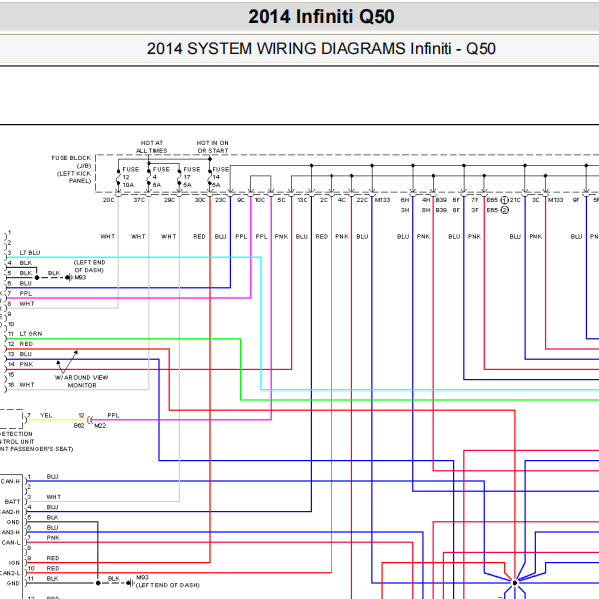Select the B62 M22 connector symbol
The image size is (599, 599).
coord(90,420)
